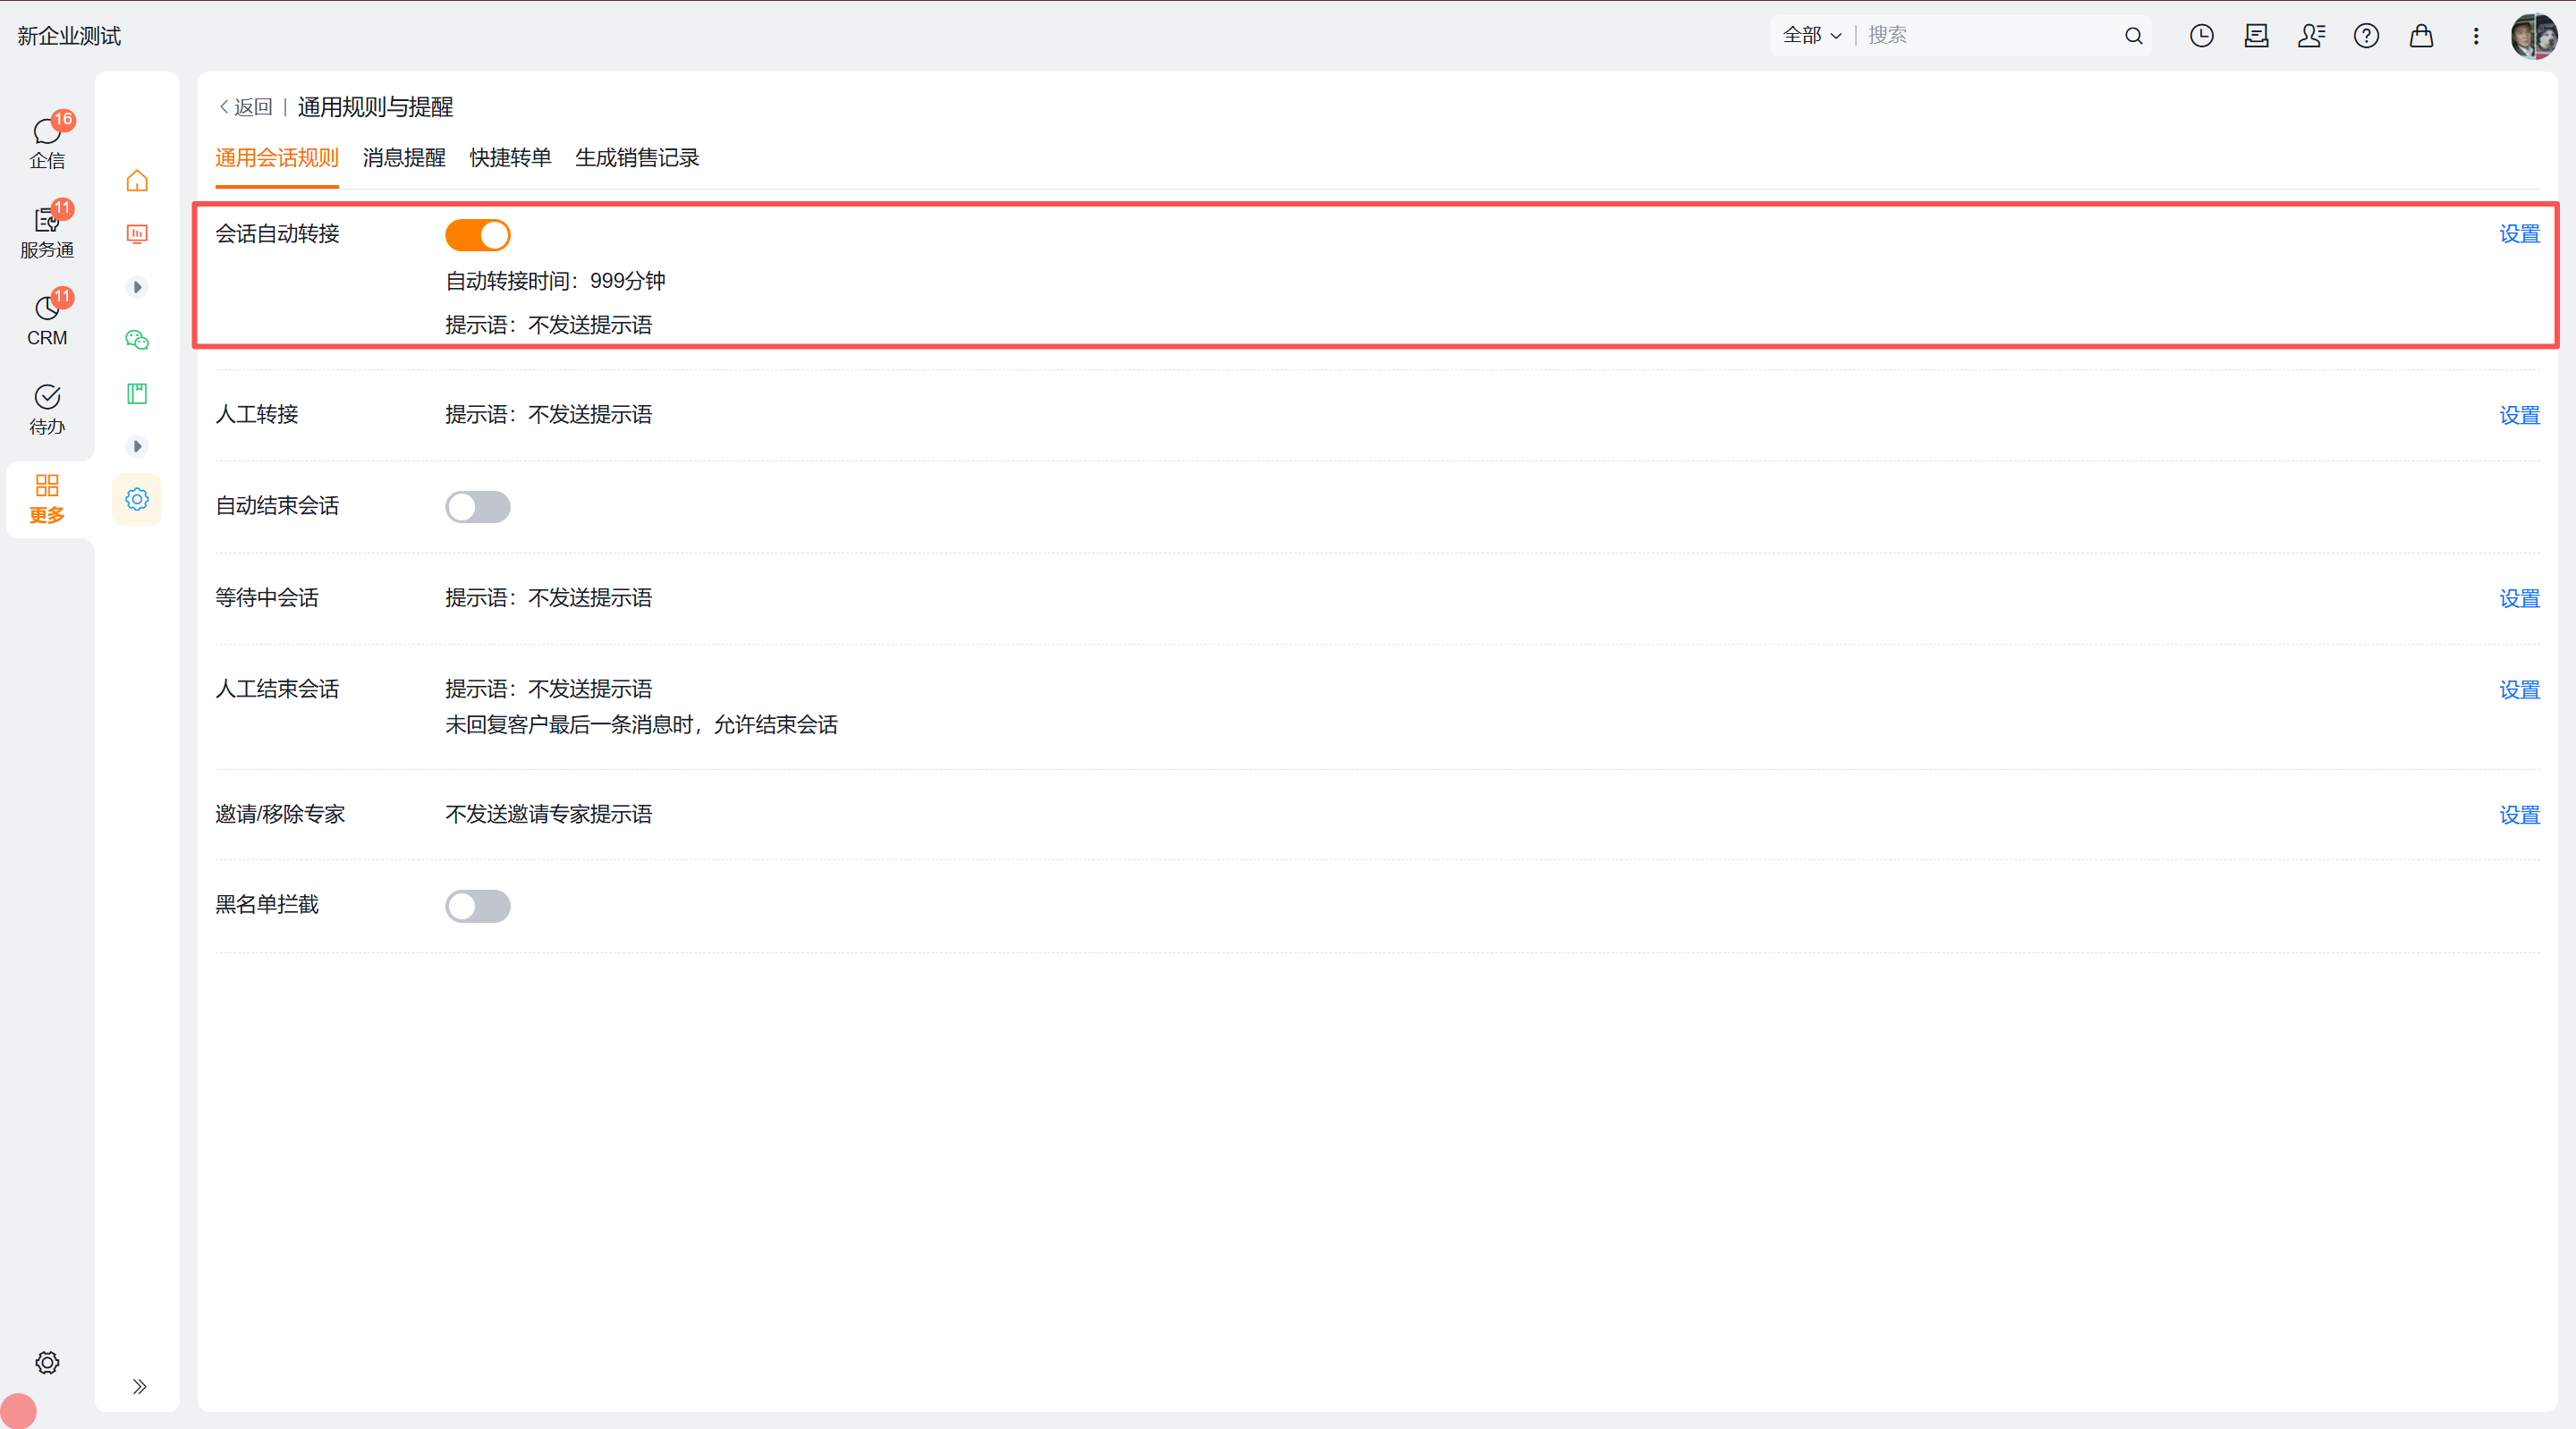The width and height of the screenshot is (2576, 1429).
Task: Expand the first collapsed arrow below monitor icon
Action: (x=137, y=287)
